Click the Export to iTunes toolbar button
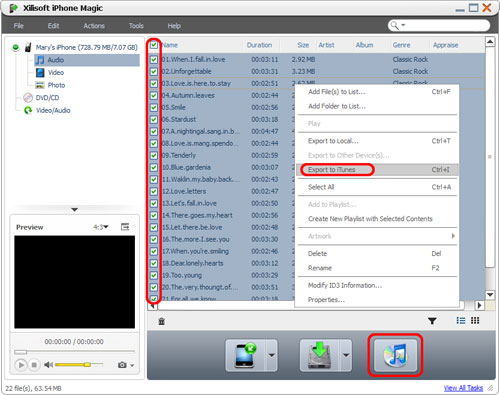Image resolution: width=500 pixels, height=395 pixels. pos(395,355)
